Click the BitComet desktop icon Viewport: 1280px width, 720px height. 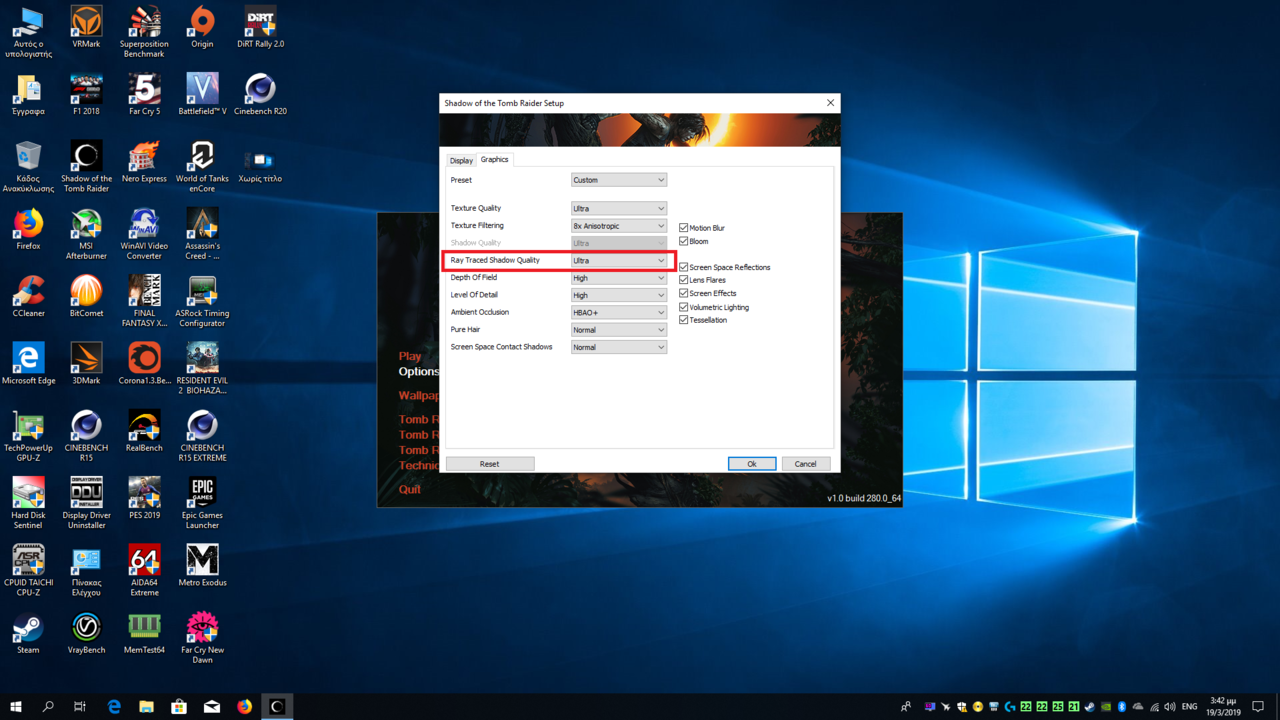tap(86, 297)
